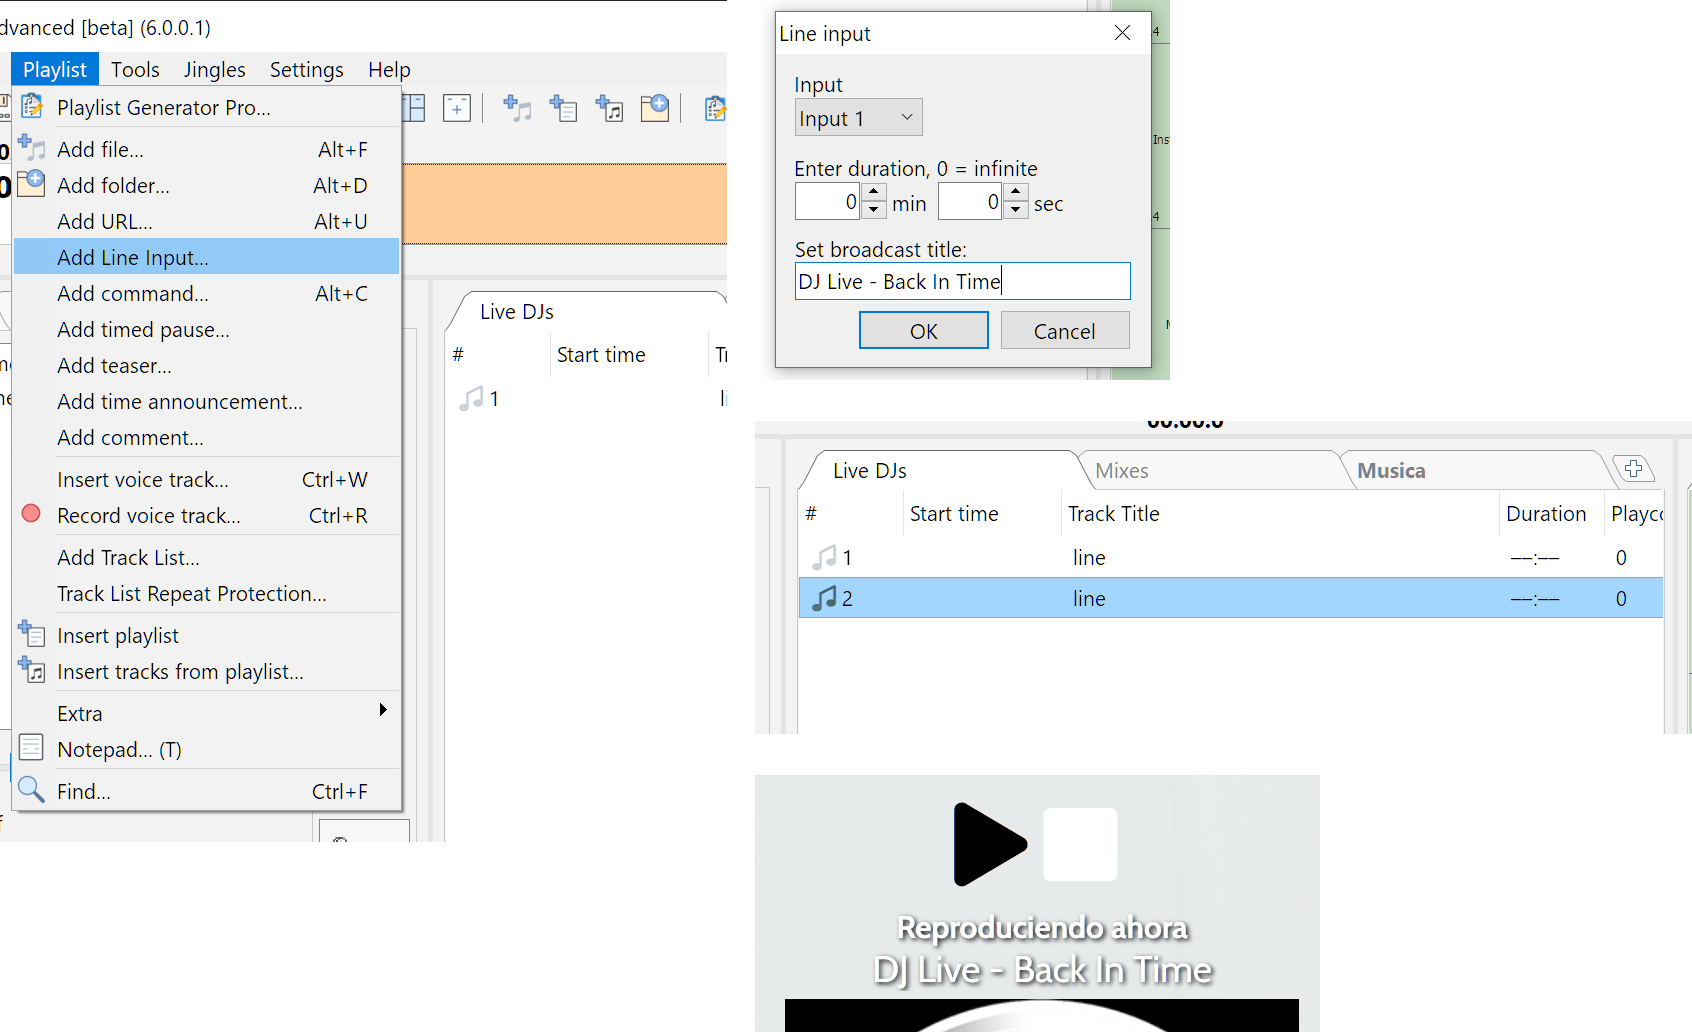Click the Add file toolbar icon
Screen dimensions: 1692x1032
(517, 108)
